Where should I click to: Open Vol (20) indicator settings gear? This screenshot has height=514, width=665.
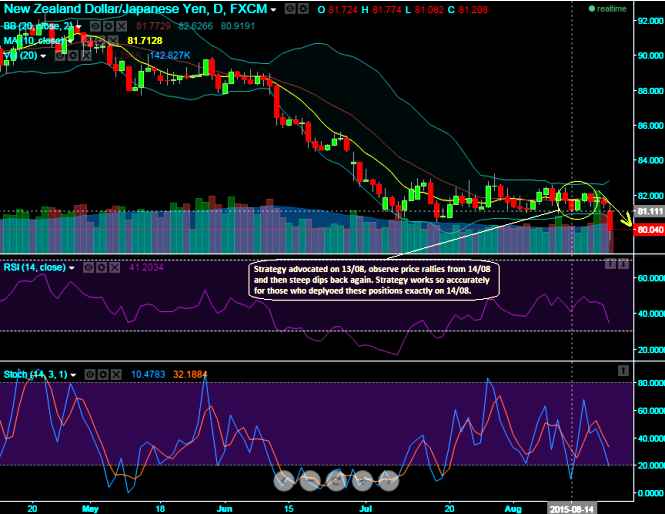73,56
